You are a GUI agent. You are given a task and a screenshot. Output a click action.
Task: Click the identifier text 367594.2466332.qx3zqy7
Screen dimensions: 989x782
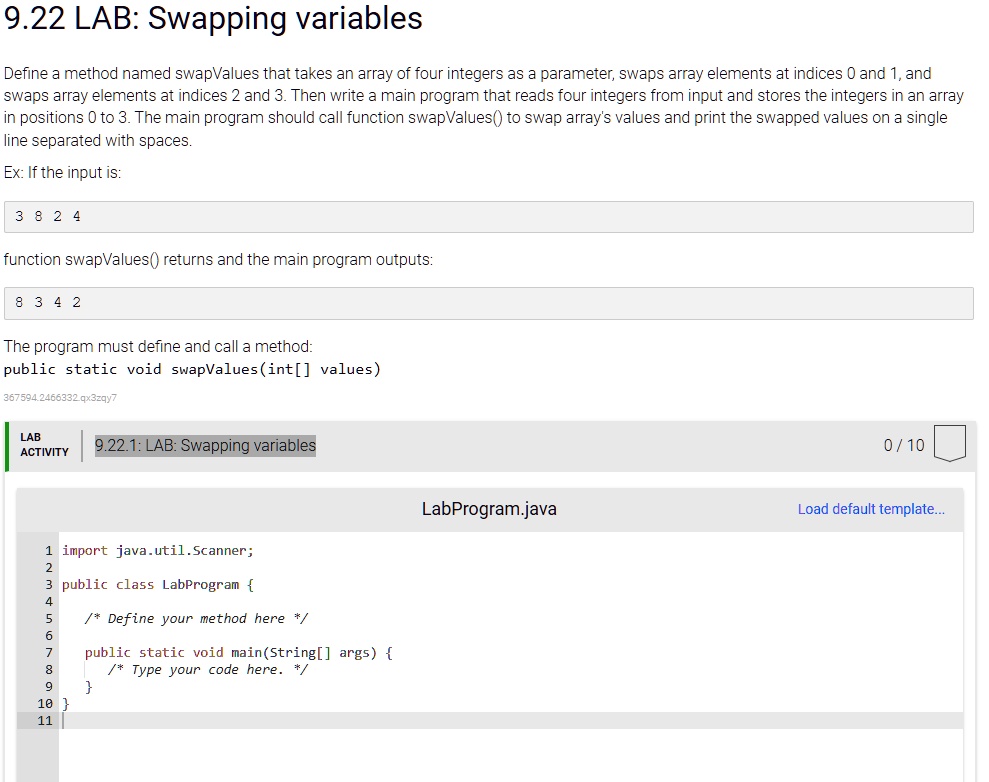[x=61, y=397]
